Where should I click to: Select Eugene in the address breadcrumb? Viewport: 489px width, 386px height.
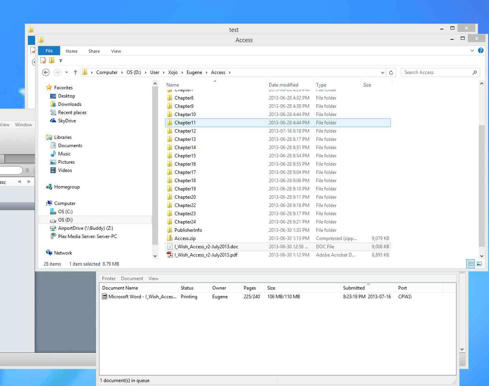(194, 72)
